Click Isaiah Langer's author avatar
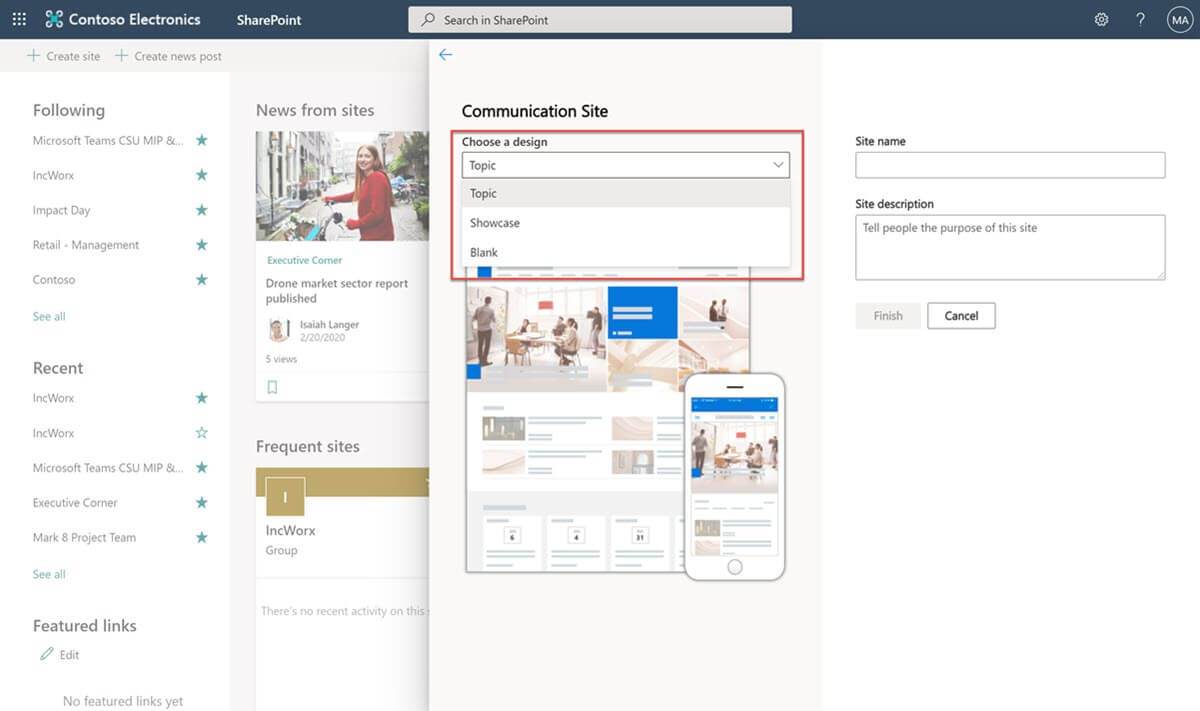 279,330
